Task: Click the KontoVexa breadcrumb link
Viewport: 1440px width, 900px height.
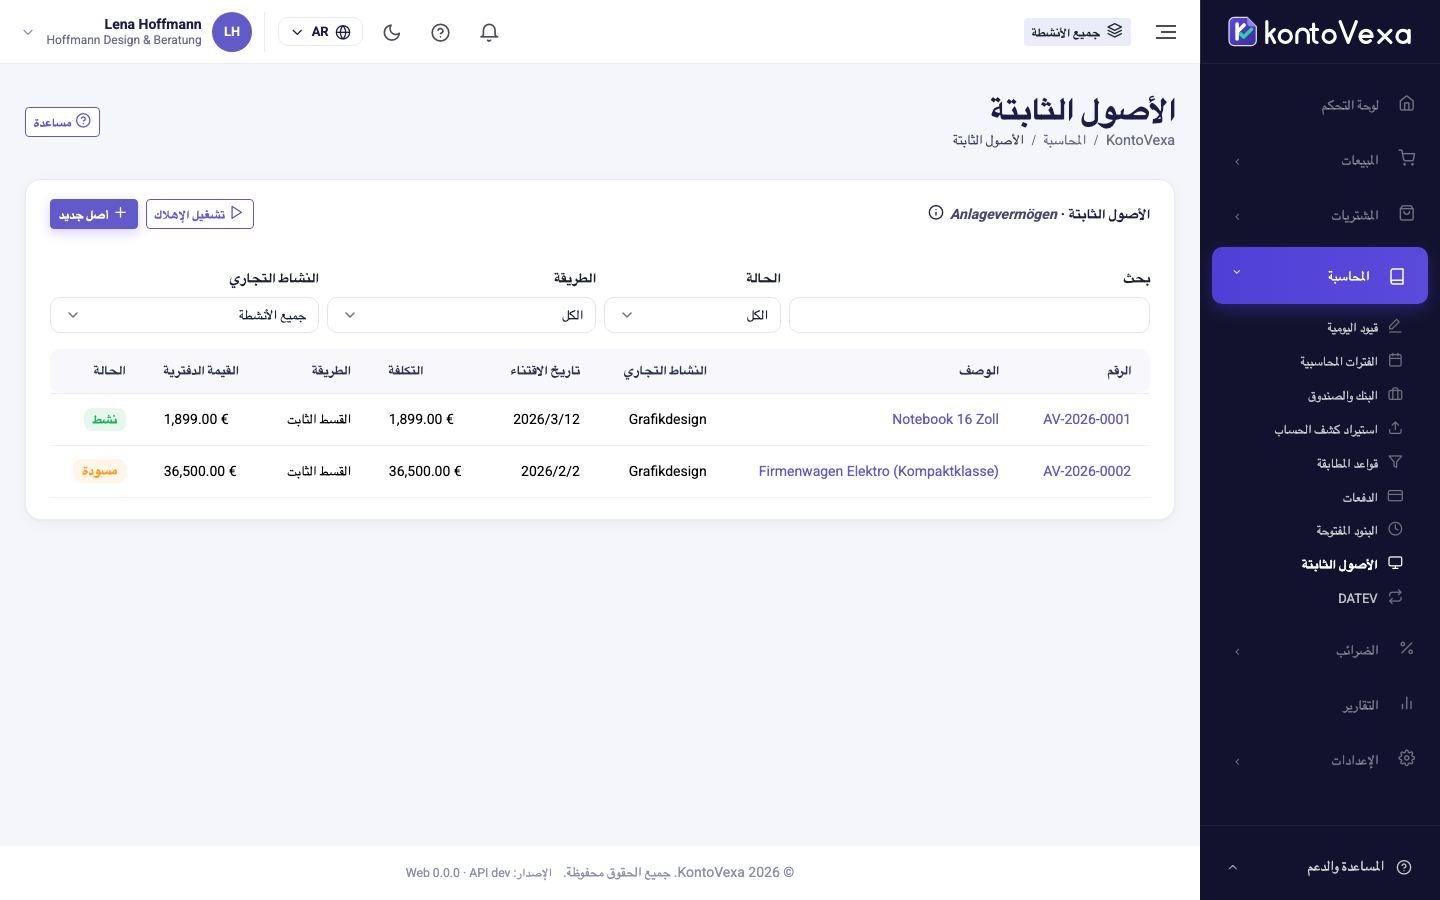Action: click(1140, 140)
